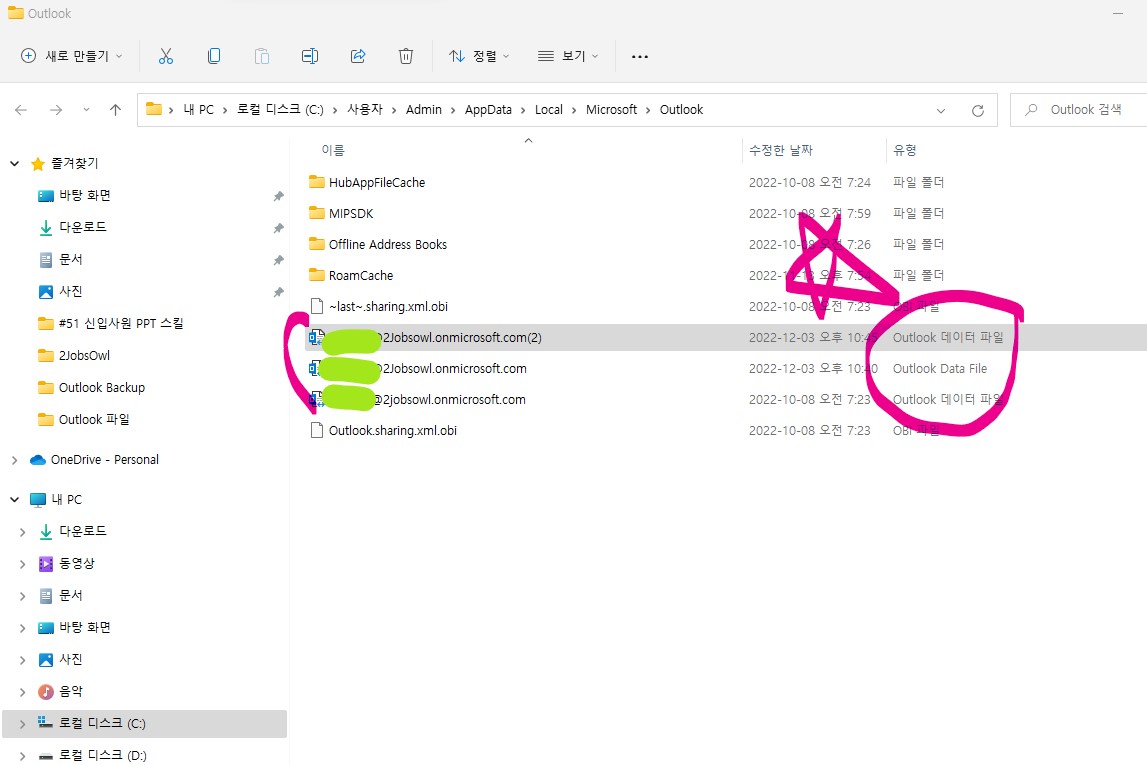
Task: Click the Back navigation arrow
Action: point(20,110)
